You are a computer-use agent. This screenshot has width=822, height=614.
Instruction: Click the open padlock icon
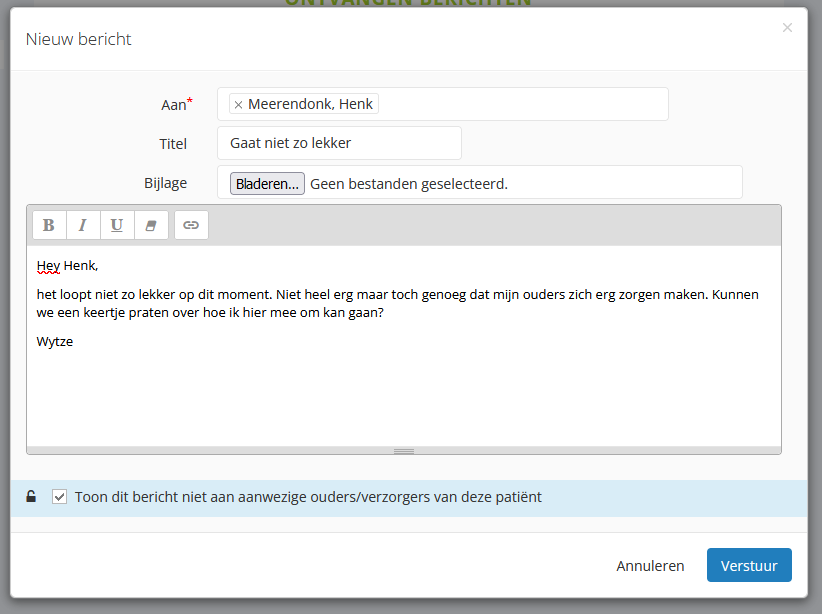(x=31, y=496)
